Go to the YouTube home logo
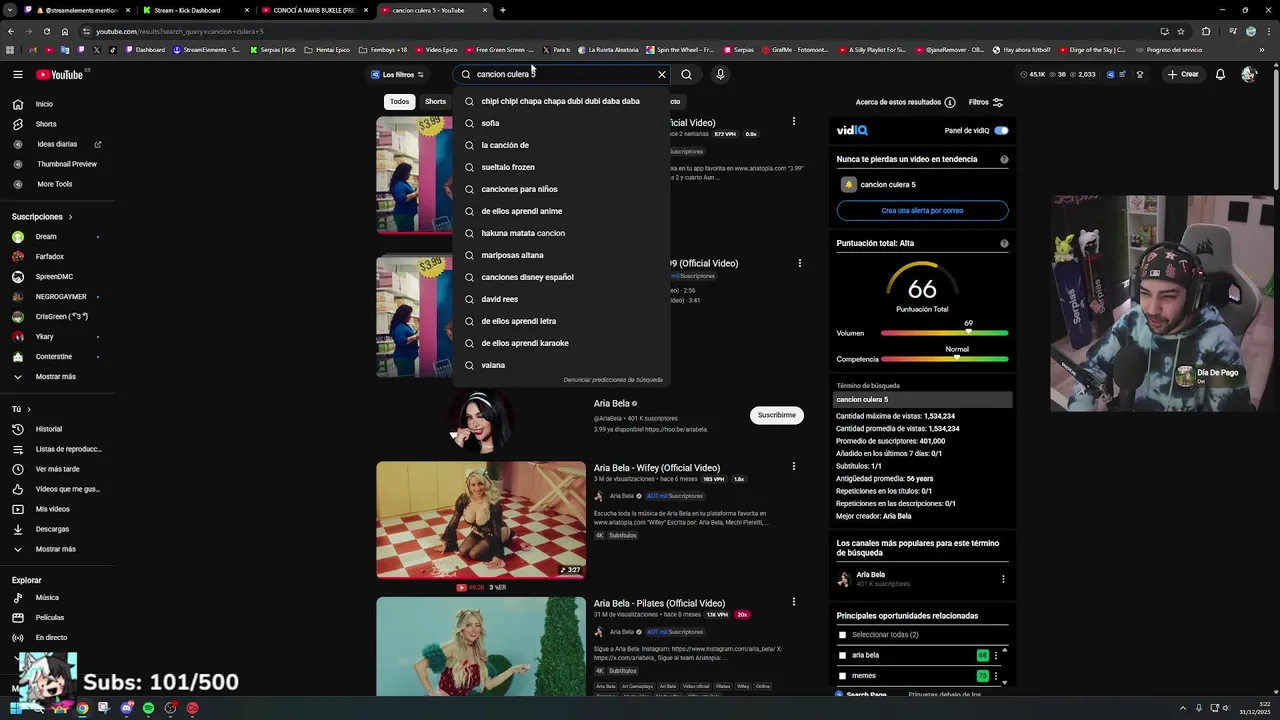Viewport: 1280px width, 720px height. 60,74
